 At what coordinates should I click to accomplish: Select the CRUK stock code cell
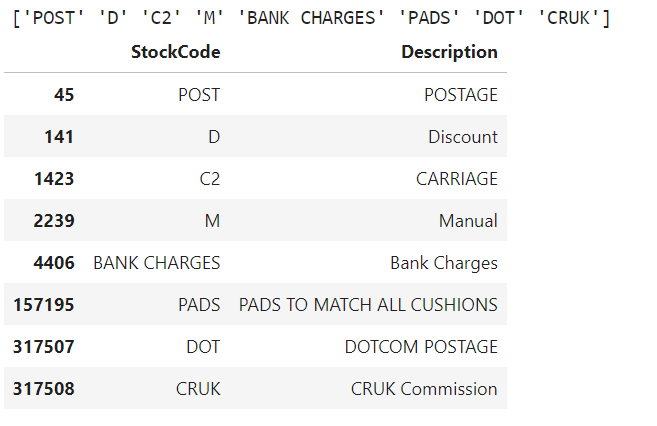(x=198, y=389)
